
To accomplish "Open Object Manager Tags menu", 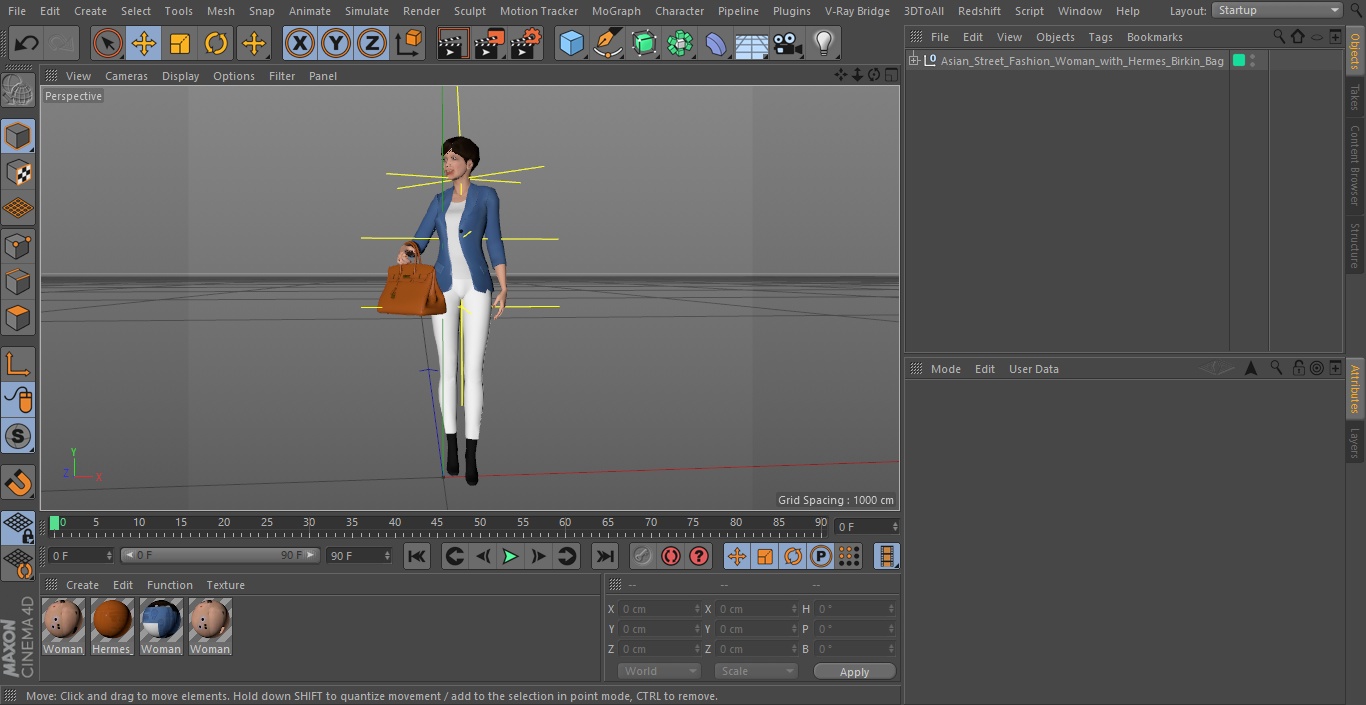I will 1100,37.
